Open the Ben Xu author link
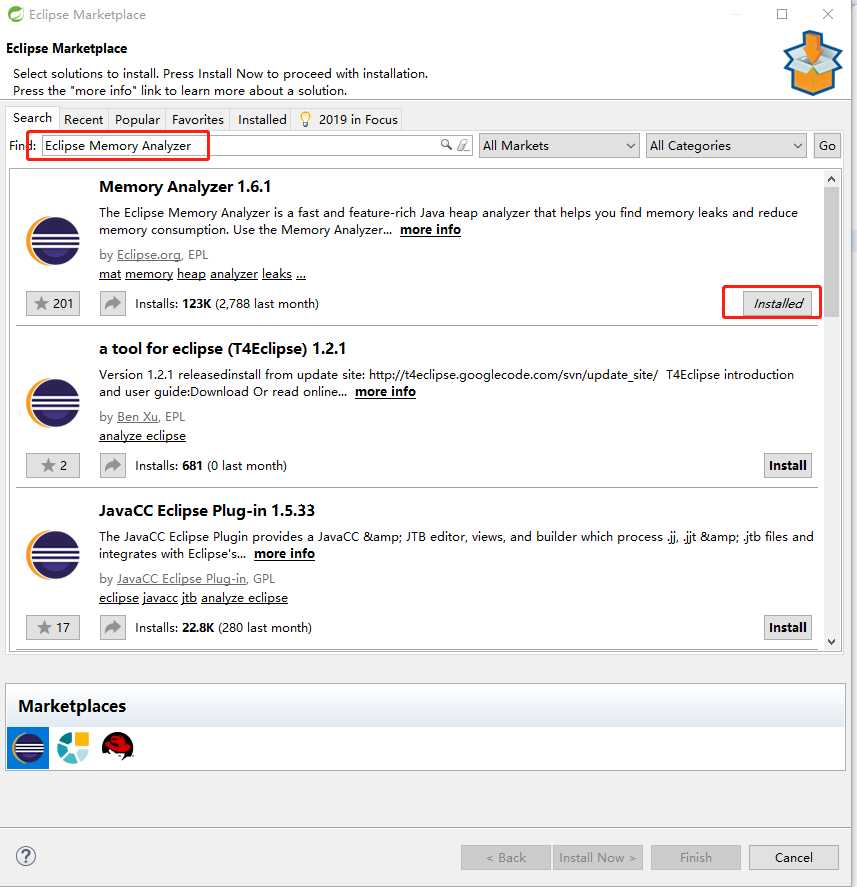 coord(137,416)
